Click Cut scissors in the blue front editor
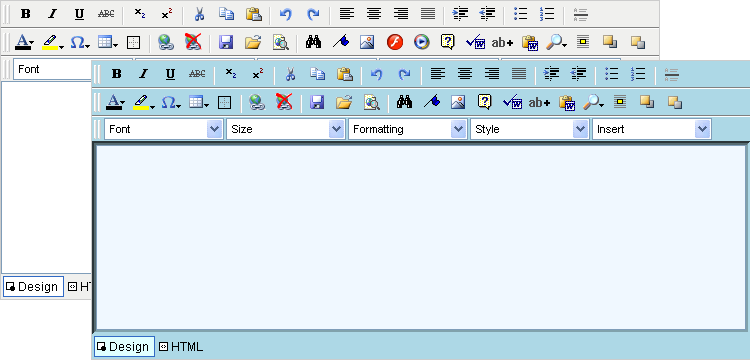This screenshot has width=750, height=360. pyautogui.click(x=290, y=74)
